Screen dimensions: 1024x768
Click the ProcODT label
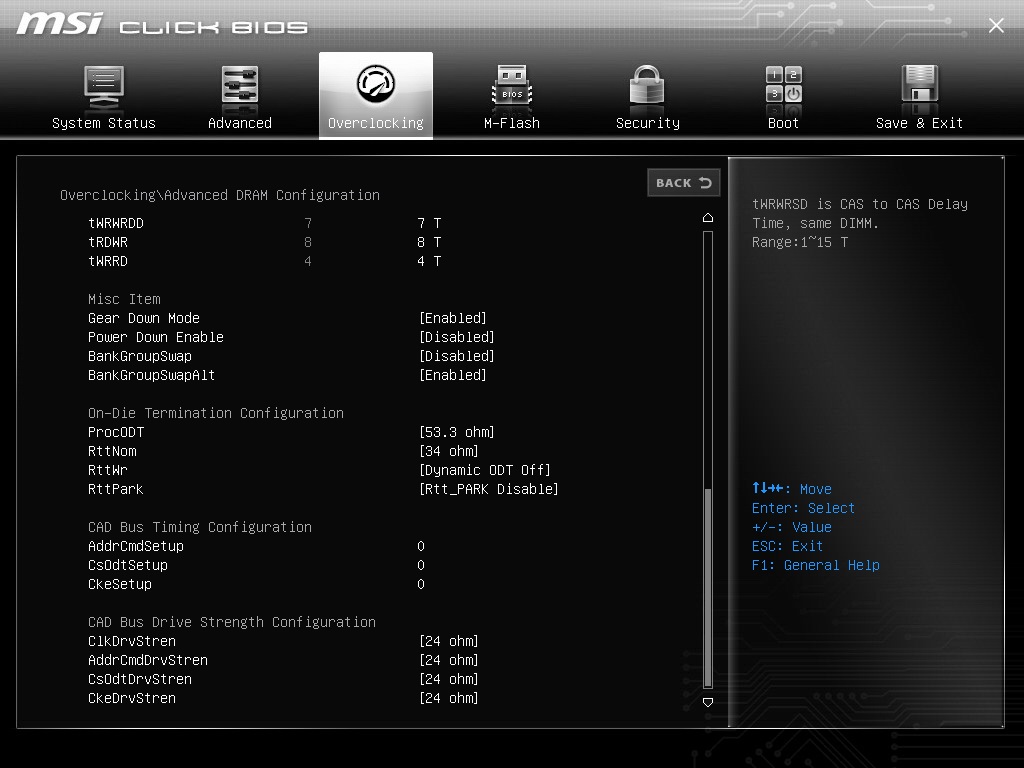click(x=116, y=432)
